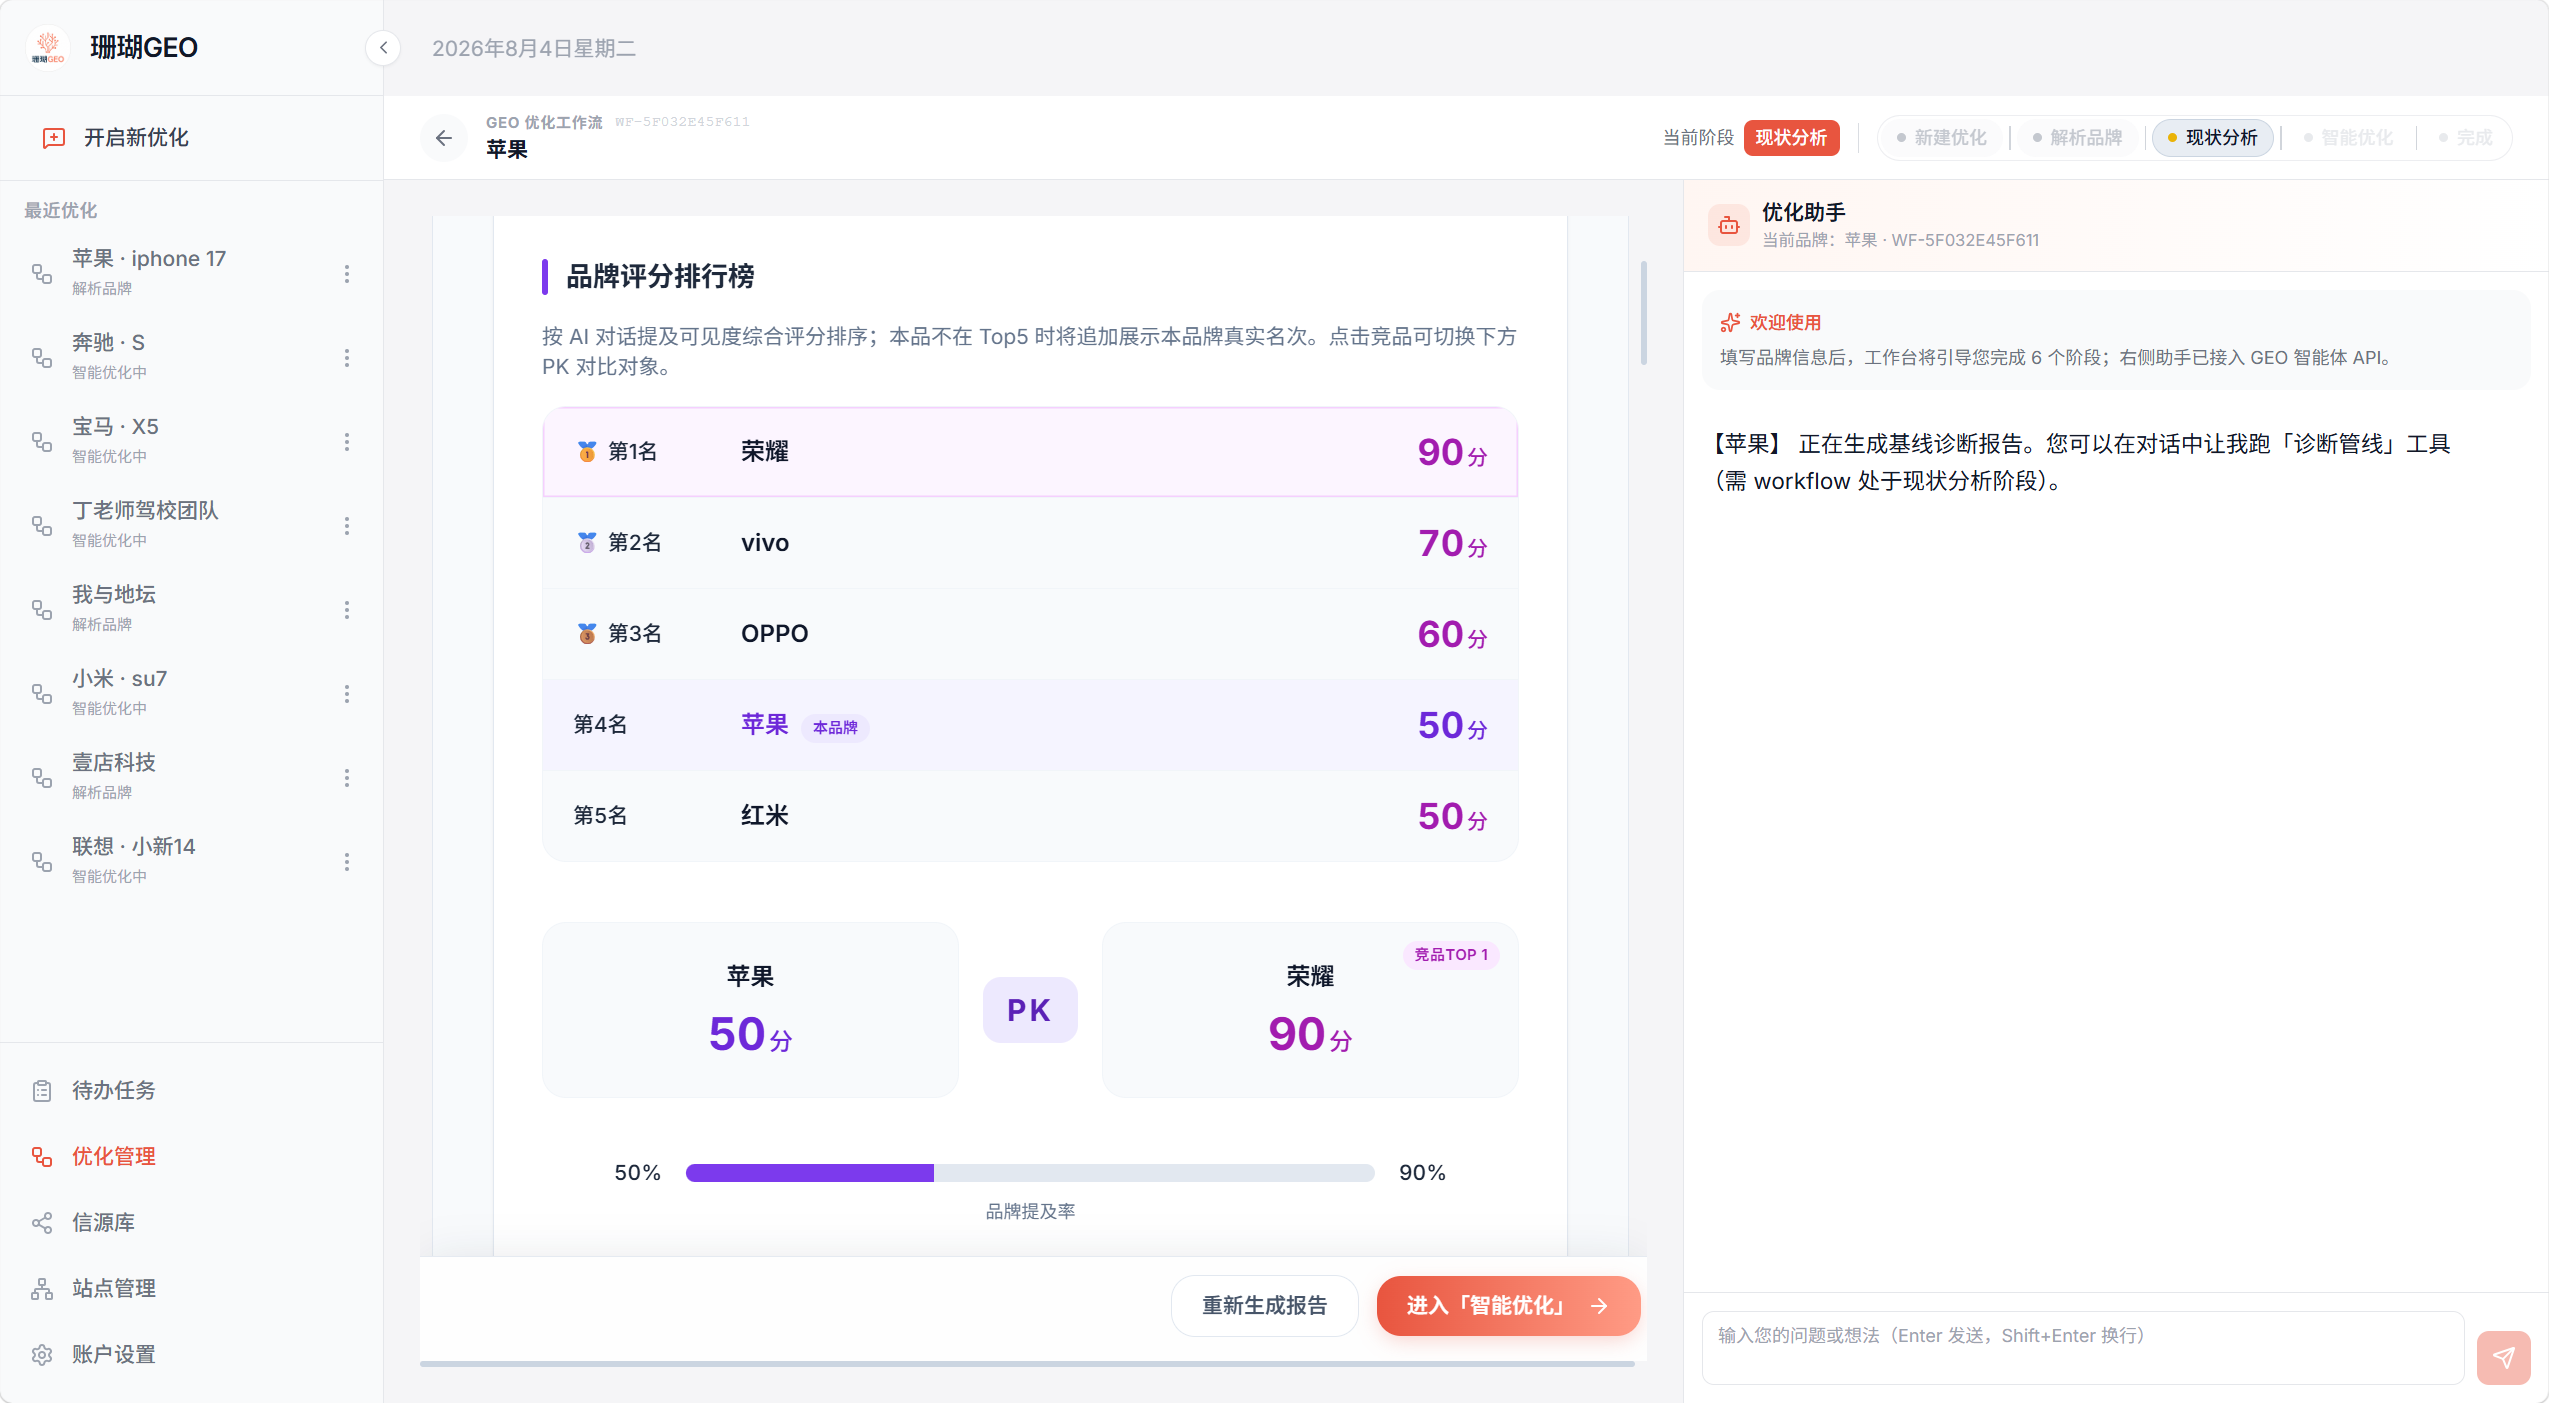The height and width of the screenshot is (1403, 2549).
Task: Open more options for 苹果 · iphone 17
Action: click(x=347, y=274)
